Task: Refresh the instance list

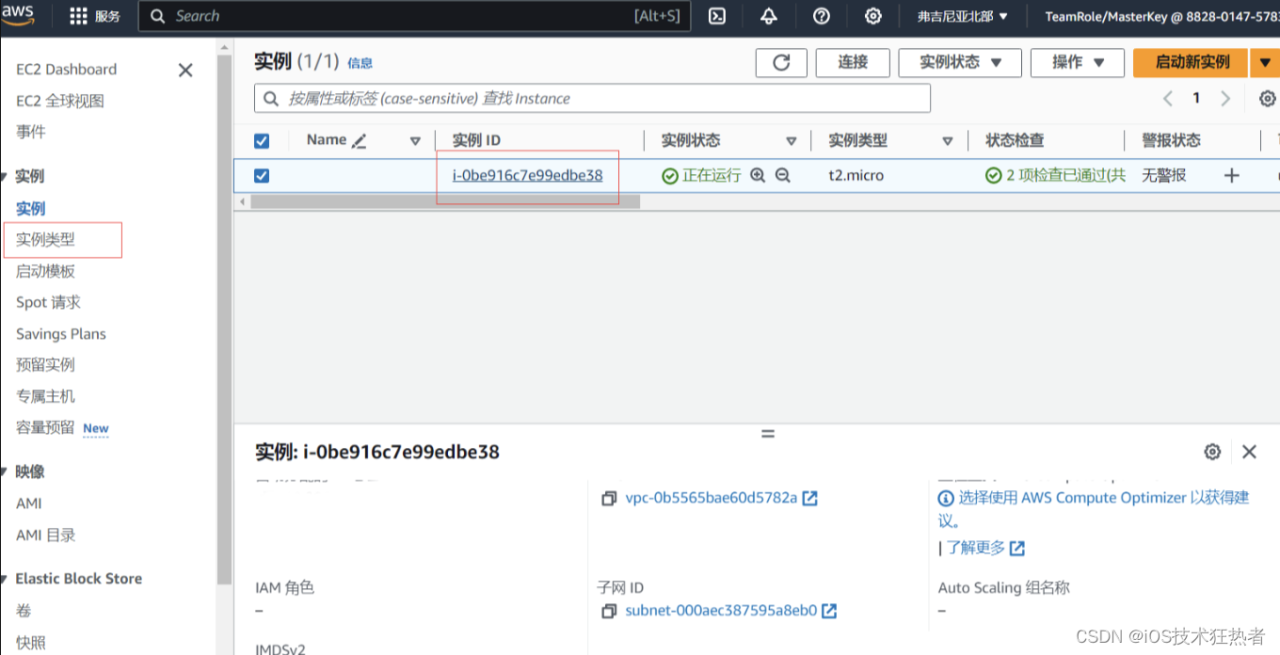Action: click(781, 62)
